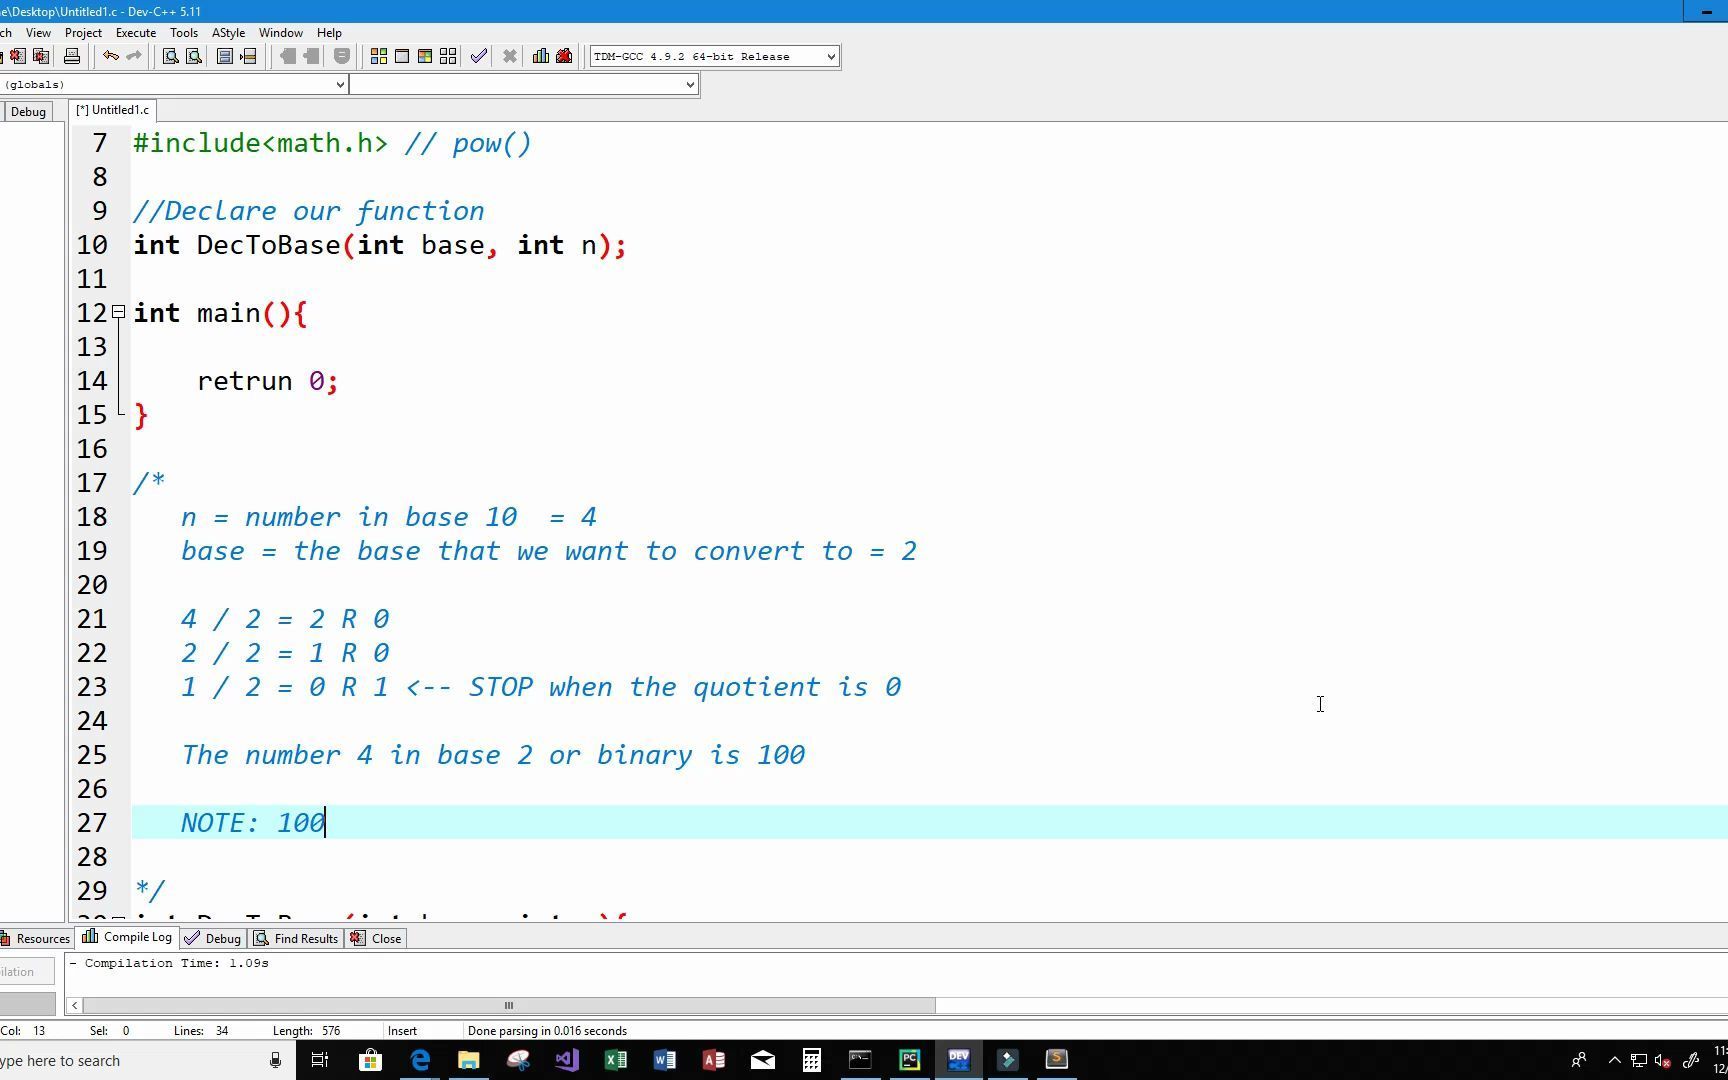Click the Compile and Run icon

pyautogui.click(x=425, y=56)
